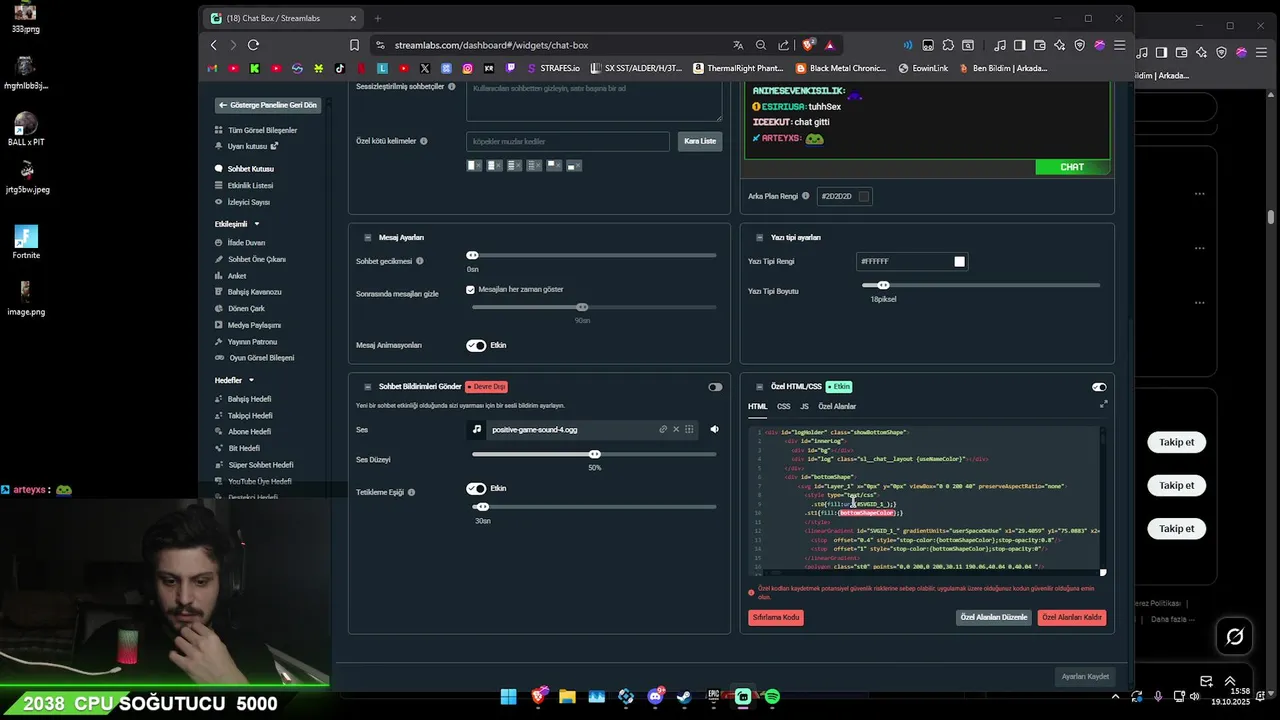Switch to the Özel Alanlar tab
1280x720 pixels.
[x=837, y=406]
